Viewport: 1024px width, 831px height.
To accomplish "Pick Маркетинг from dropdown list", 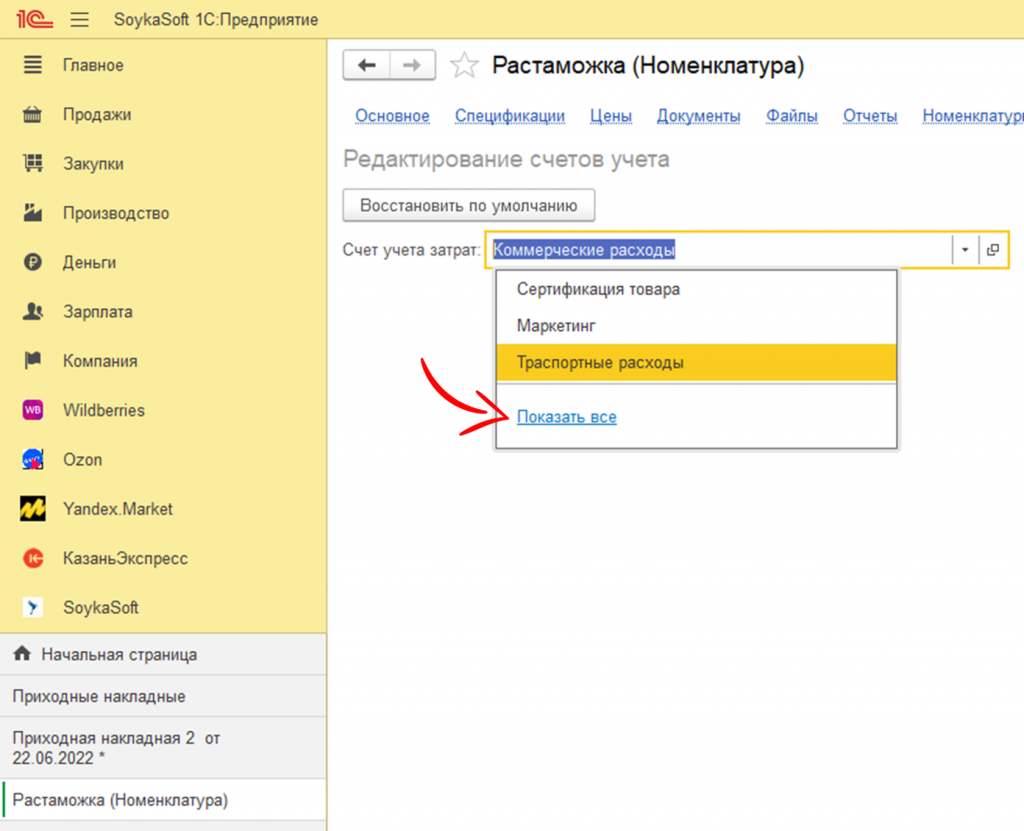I will pos(556,326).
